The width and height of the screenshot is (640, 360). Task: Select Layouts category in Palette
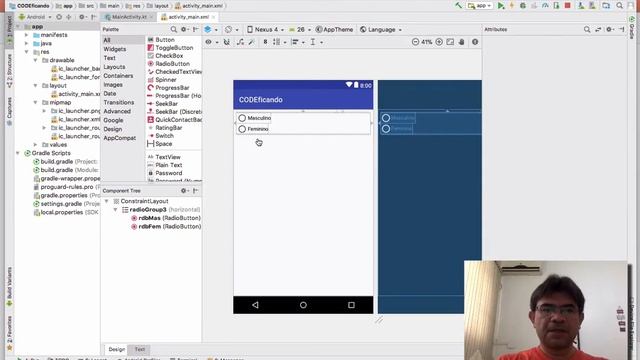(x=114, y=67)
